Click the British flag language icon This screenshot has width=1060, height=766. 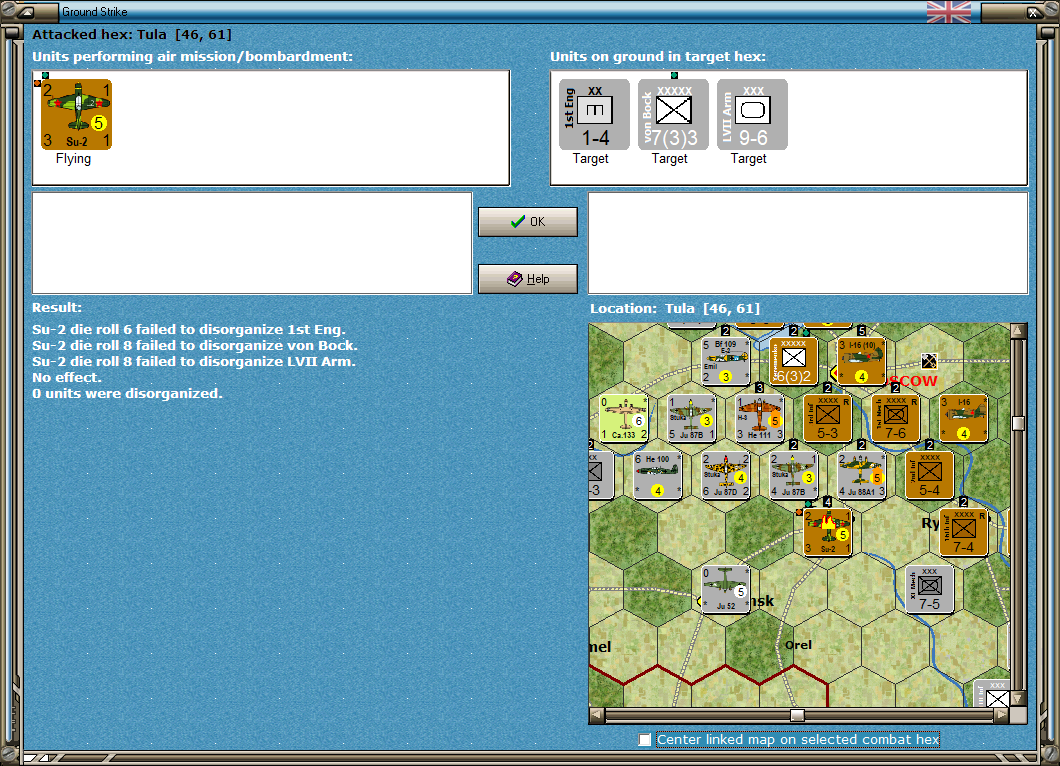pyautogui.click(x=948, y=11)
